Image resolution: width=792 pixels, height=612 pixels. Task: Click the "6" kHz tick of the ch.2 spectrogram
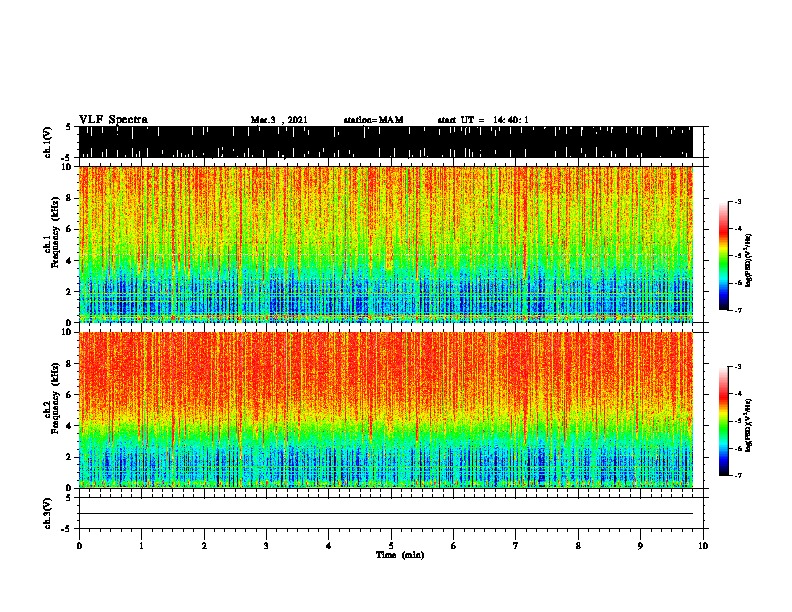click(69, 394)
